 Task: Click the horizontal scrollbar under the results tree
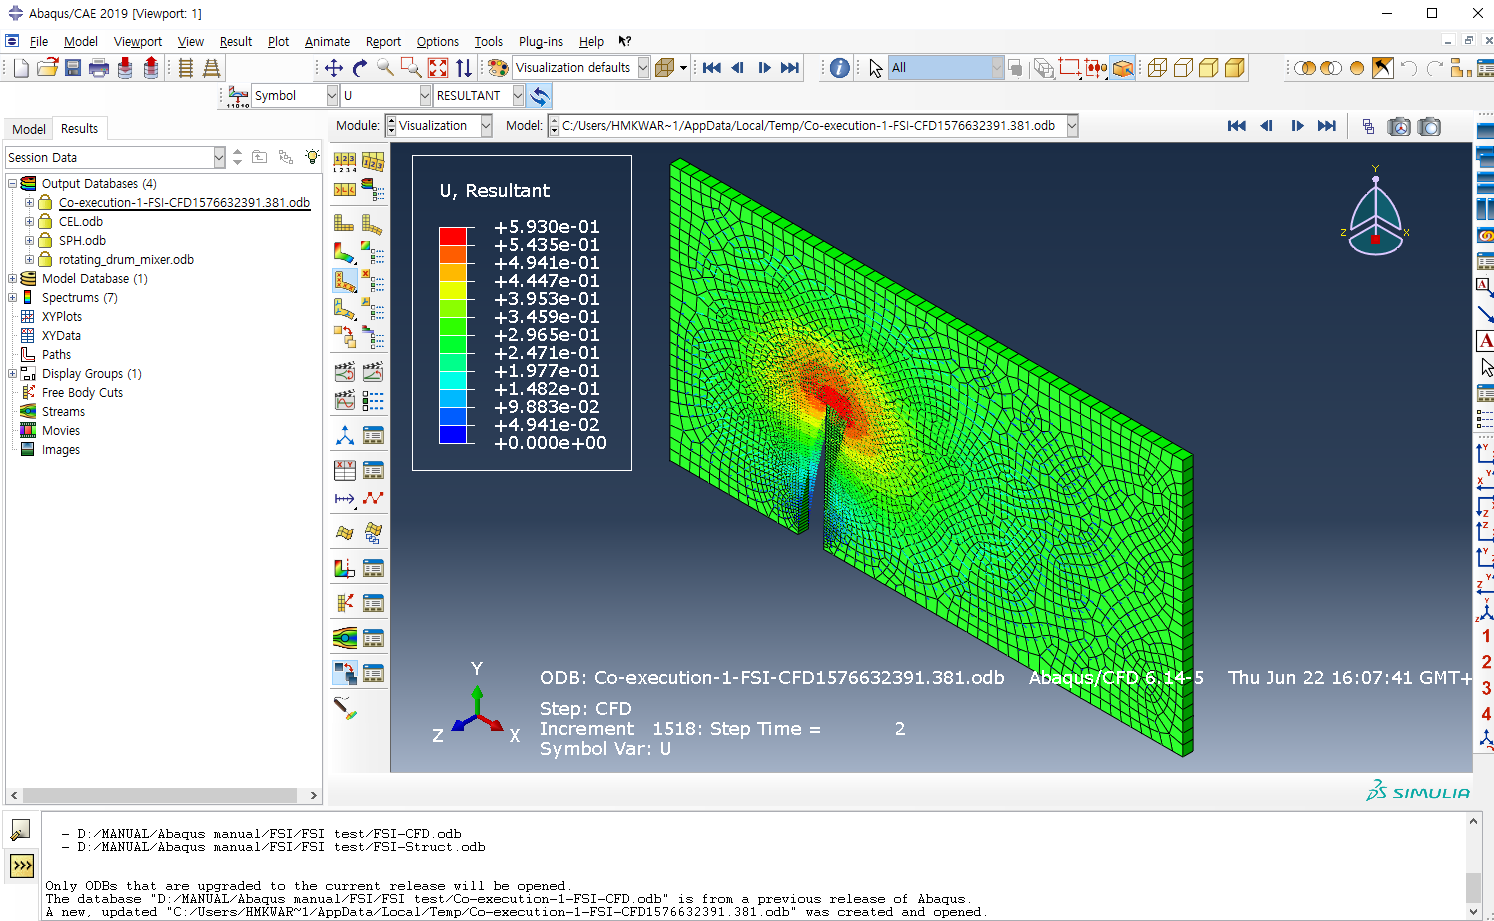162,796
